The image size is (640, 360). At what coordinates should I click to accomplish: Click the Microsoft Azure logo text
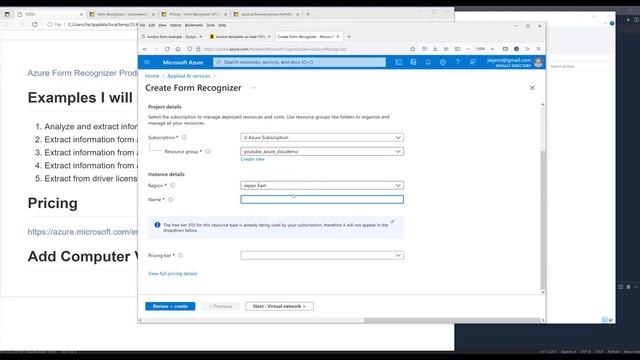tap(183, 62)
